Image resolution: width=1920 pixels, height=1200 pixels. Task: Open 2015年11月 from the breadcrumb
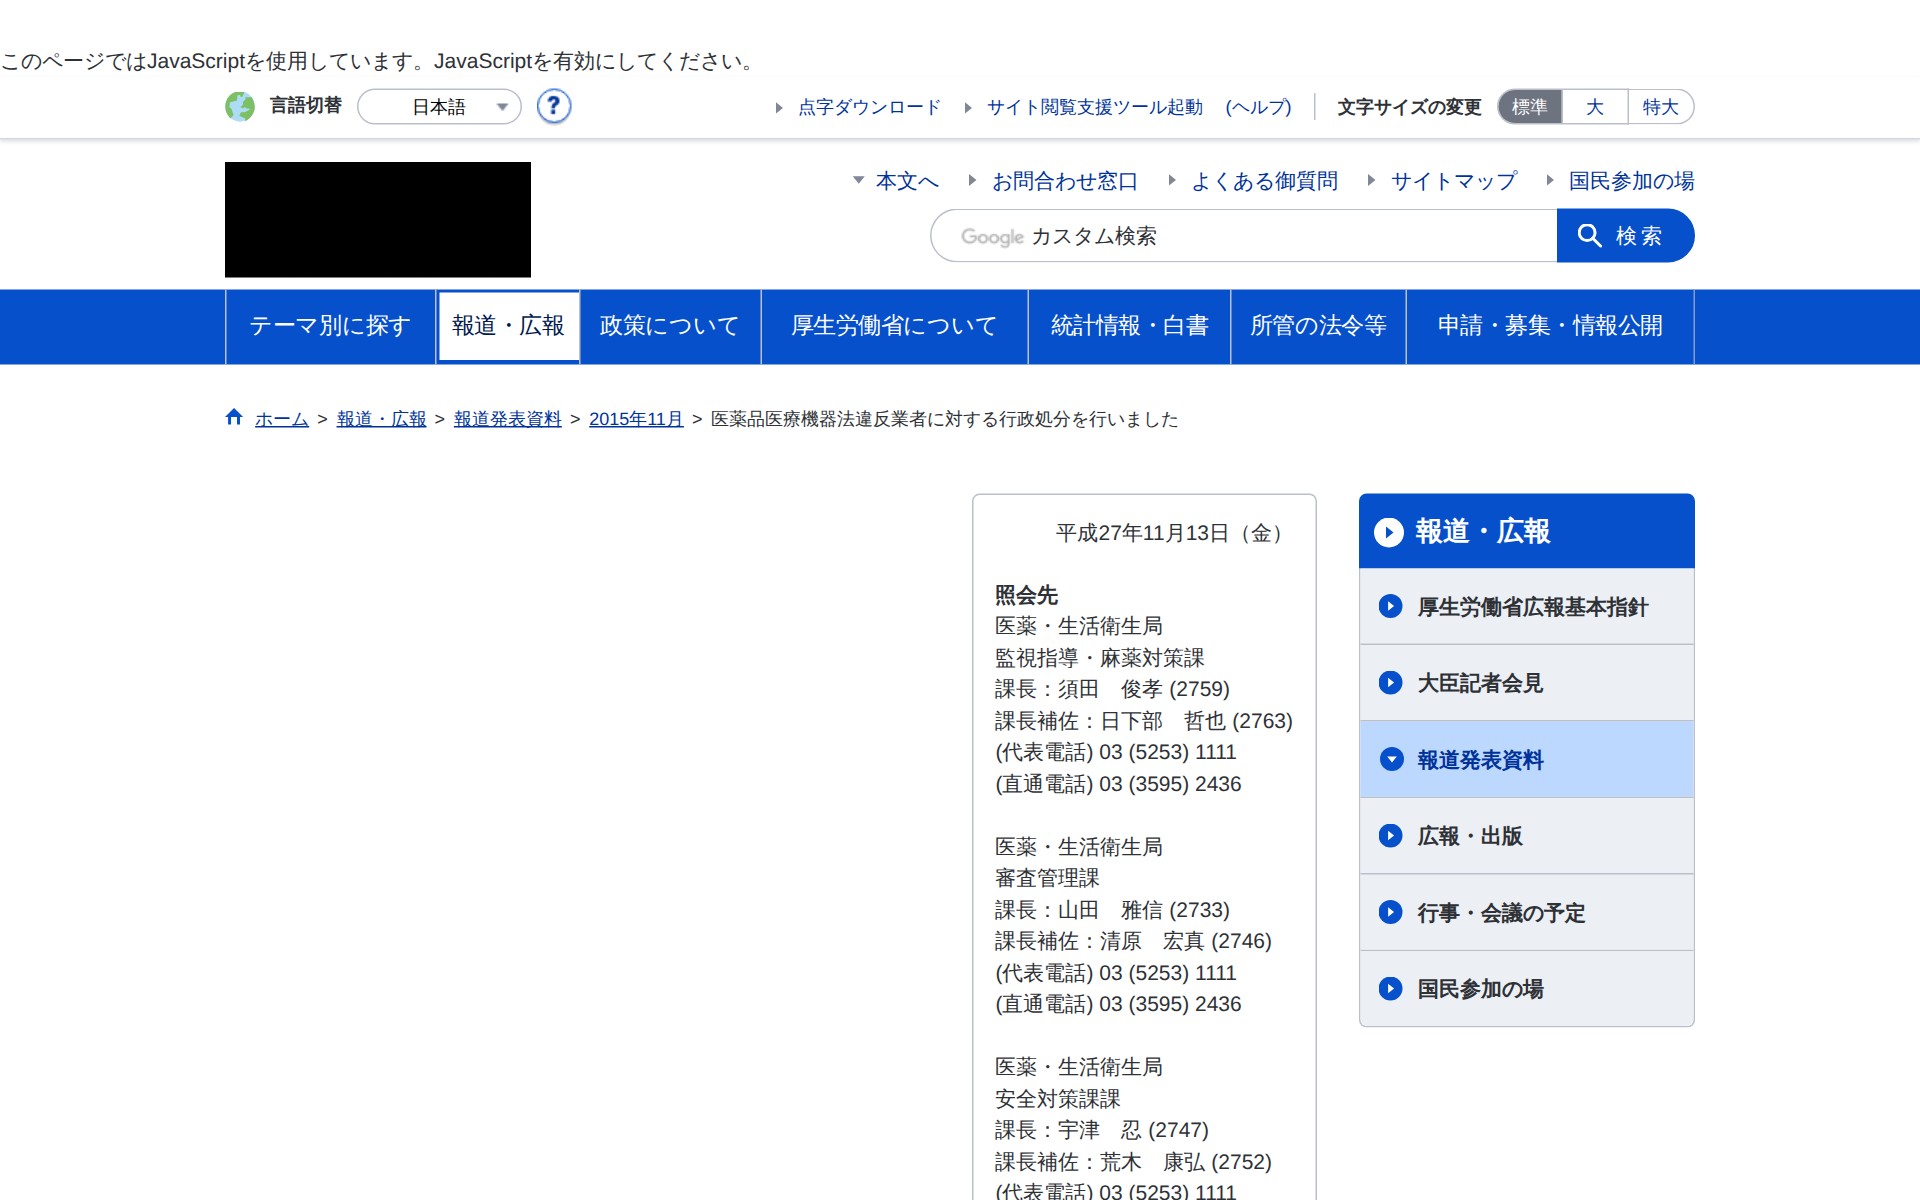(634, 419)
